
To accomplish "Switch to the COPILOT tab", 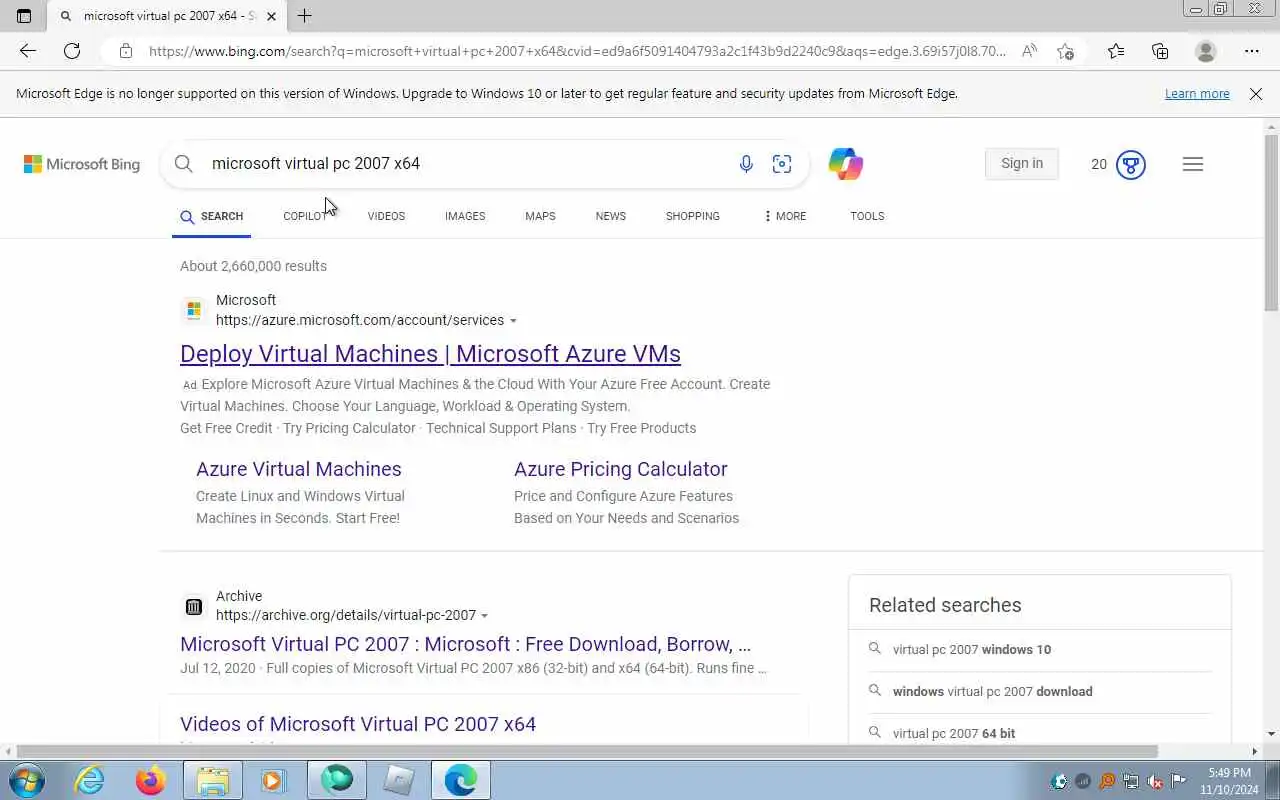I will click(x=305, y=216).
